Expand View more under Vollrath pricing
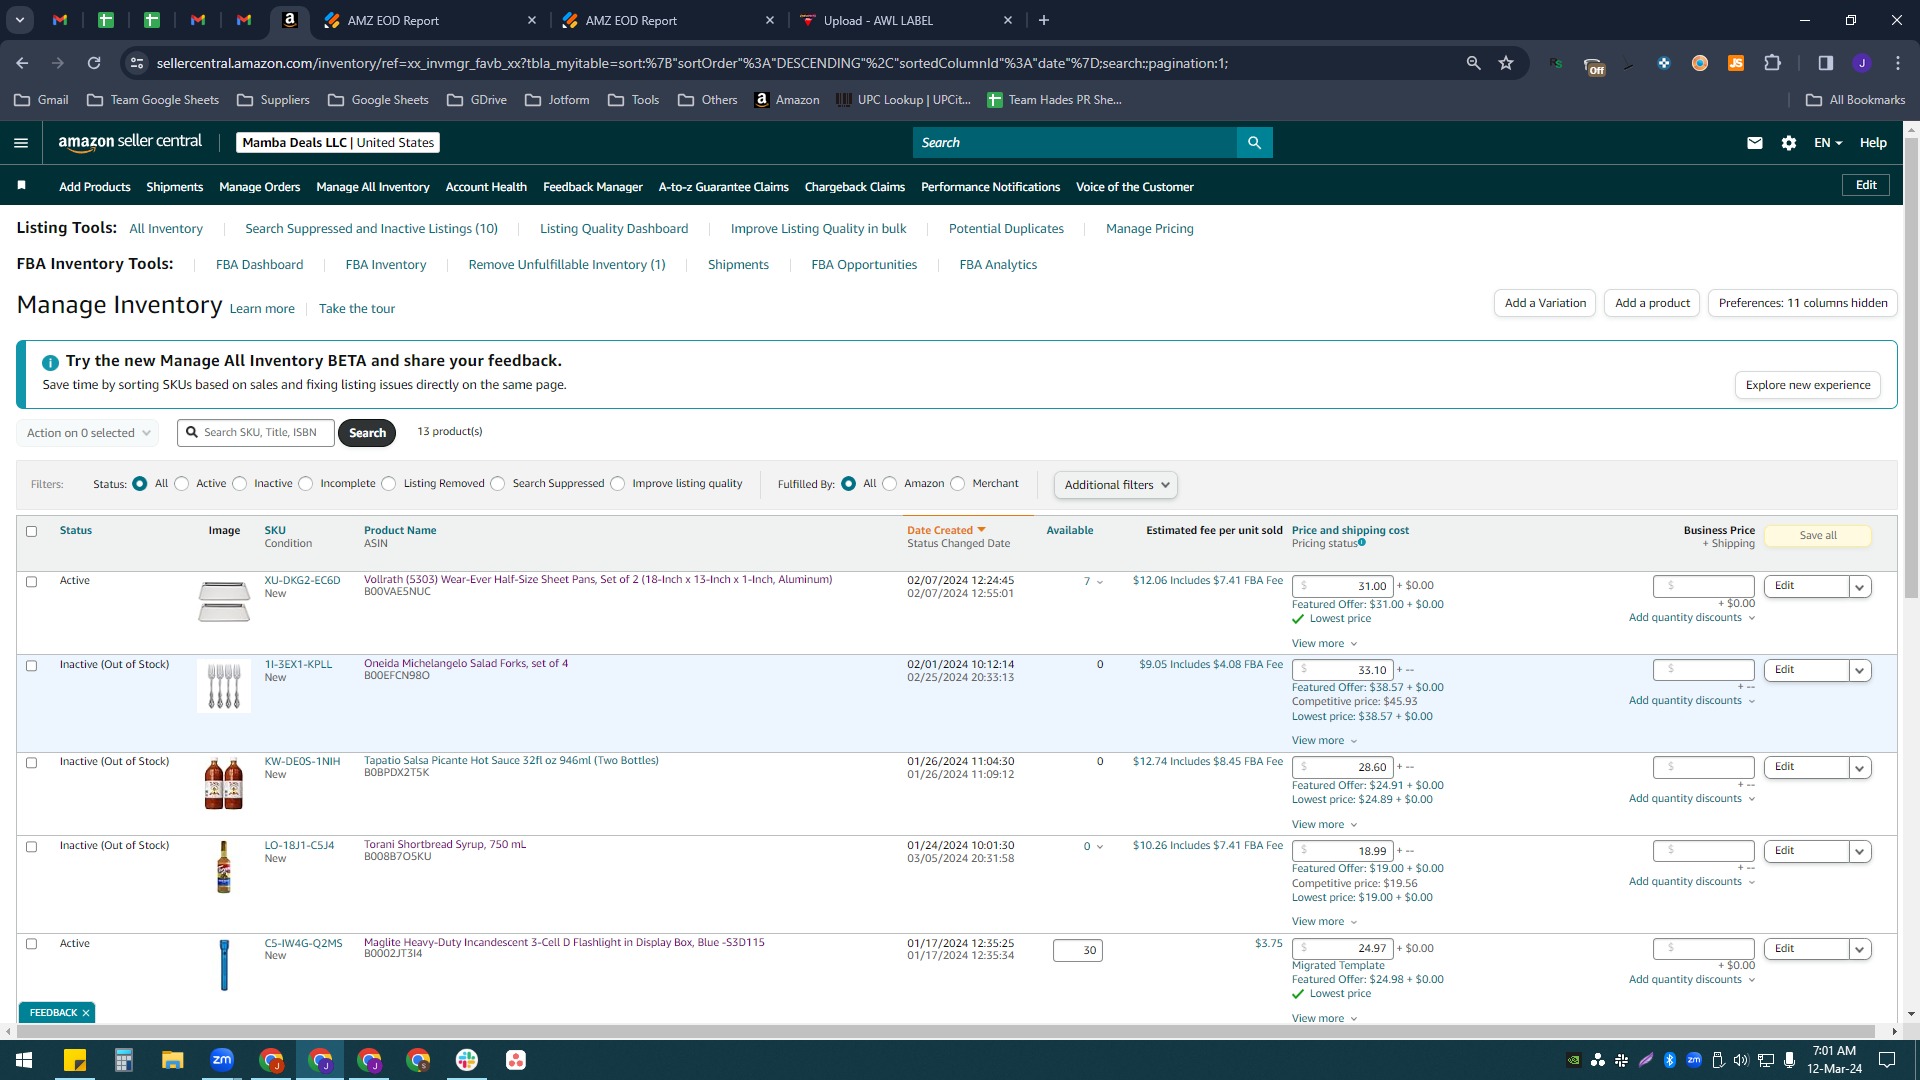The width and height of the screenshot is (1920, 1080). click(x=1324, y=643)
